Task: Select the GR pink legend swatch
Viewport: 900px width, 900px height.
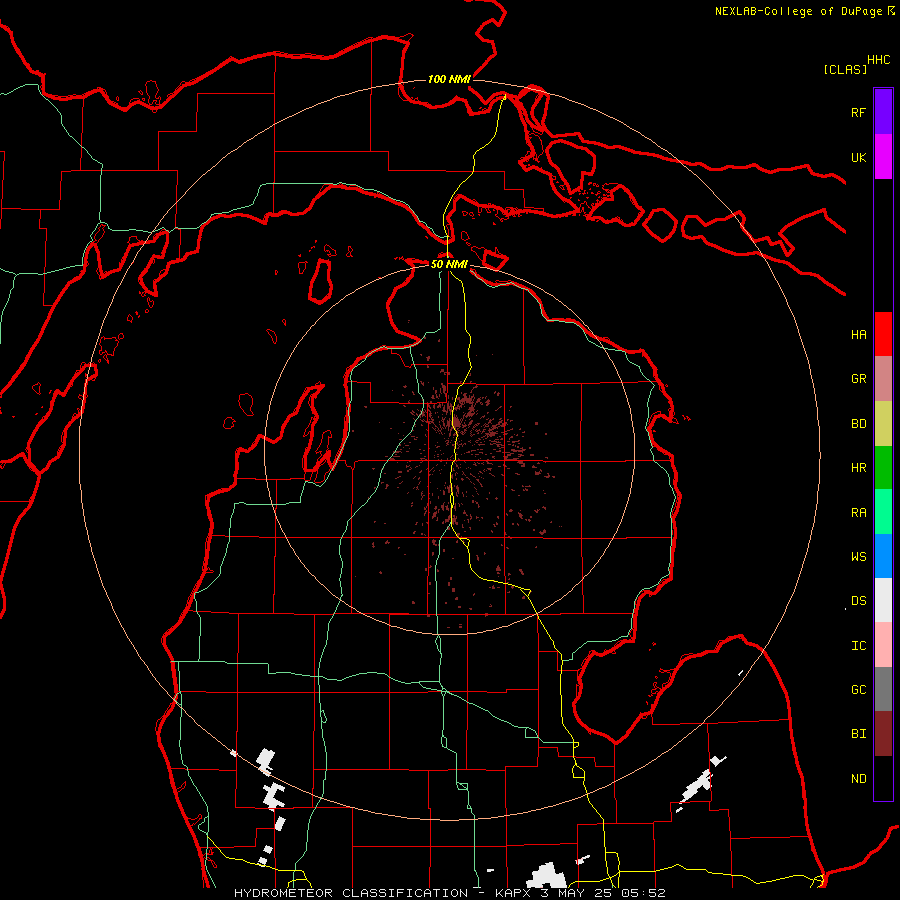Action: (x=883, y=378)
